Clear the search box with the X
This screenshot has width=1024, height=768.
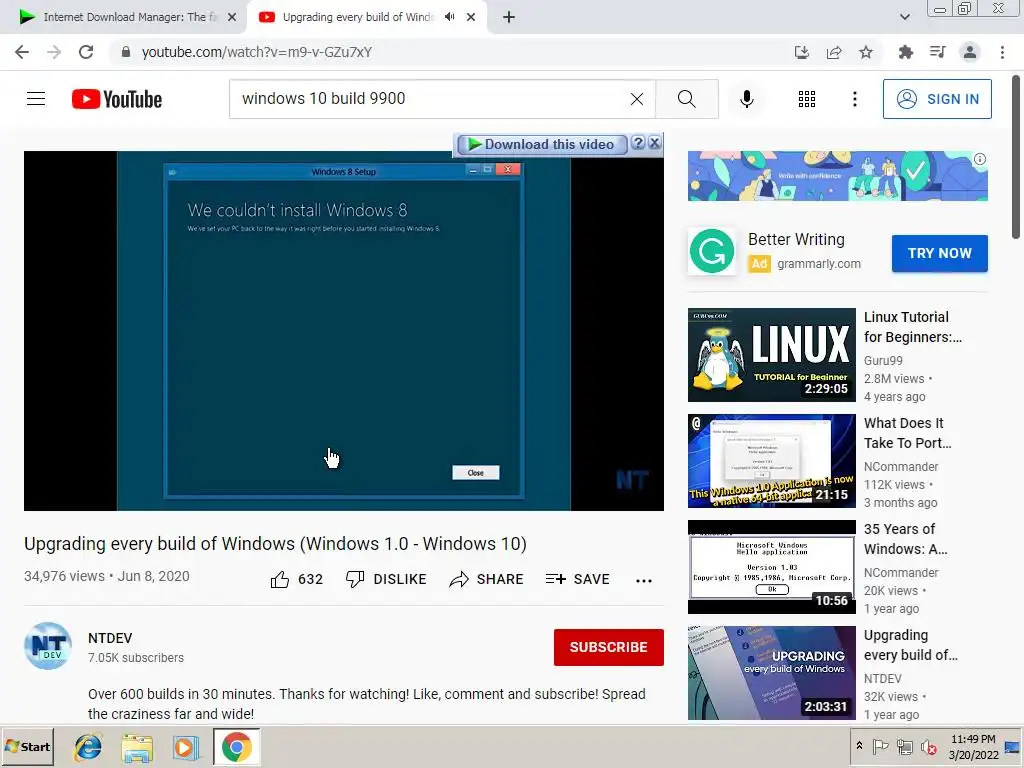tap(637, 99)
